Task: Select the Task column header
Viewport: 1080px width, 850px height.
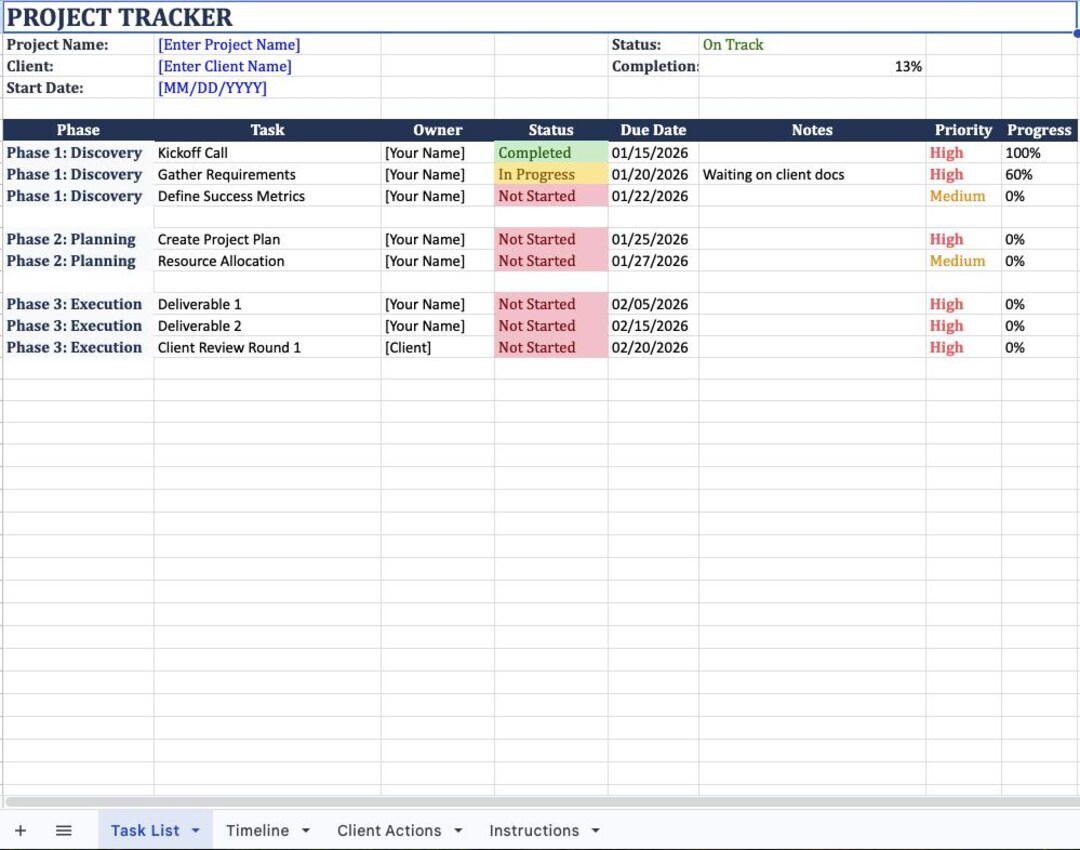Action: 267,130
